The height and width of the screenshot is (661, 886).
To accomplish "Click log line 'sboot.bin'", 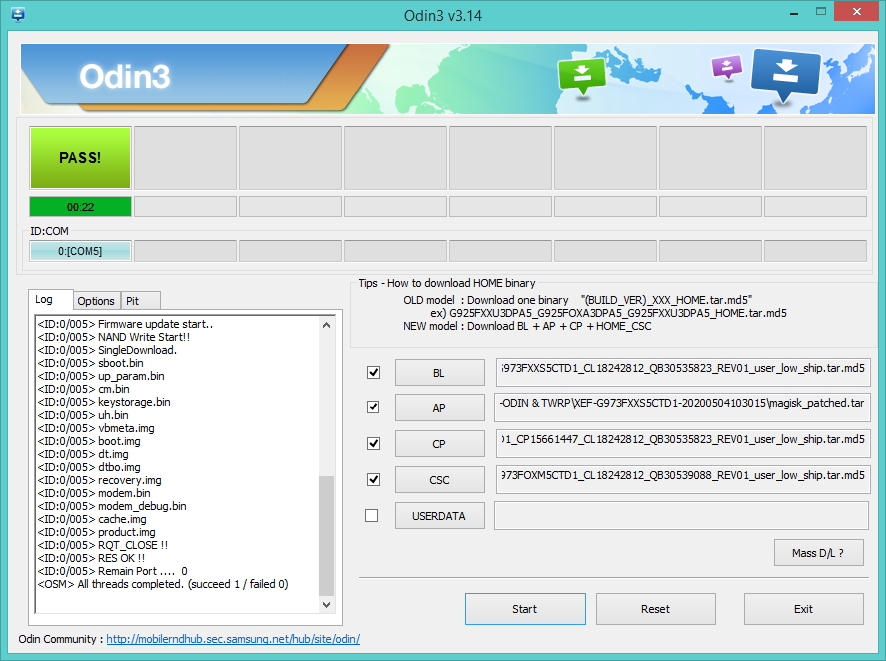I will pos(90,363).
